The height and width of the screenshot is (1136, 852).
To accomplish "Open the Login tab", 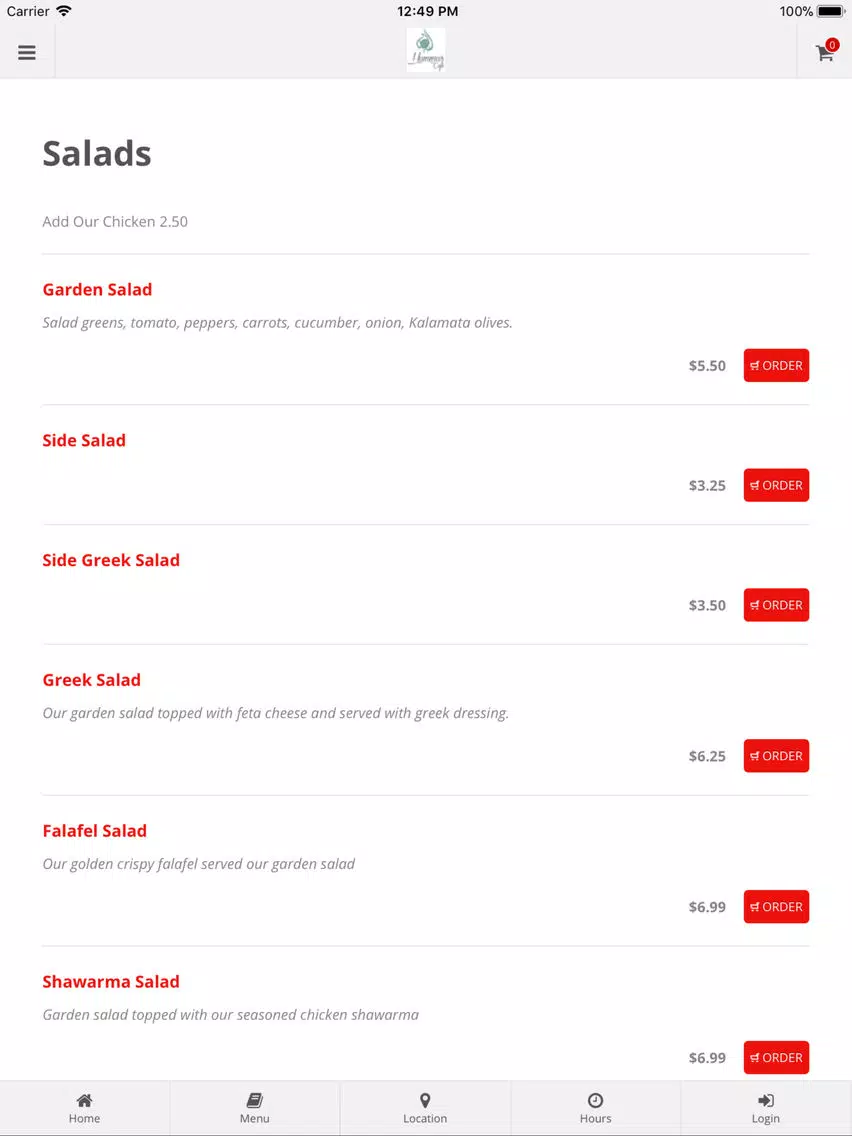I will [x=766, y=1108].
